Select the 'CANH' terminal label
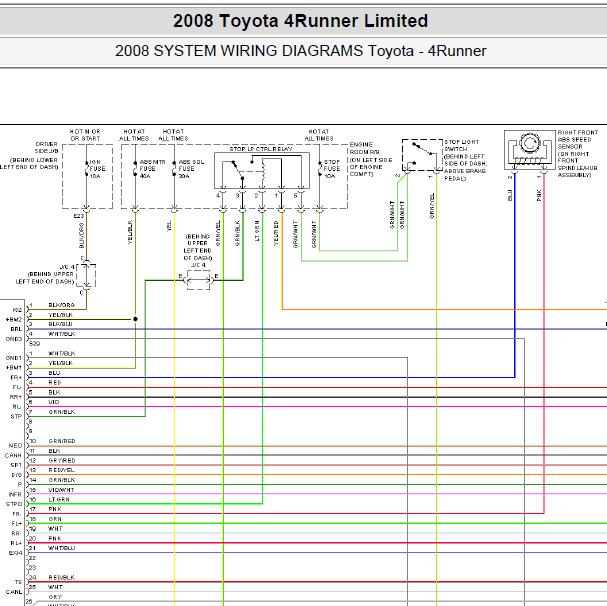 click(x=13, y=455)
